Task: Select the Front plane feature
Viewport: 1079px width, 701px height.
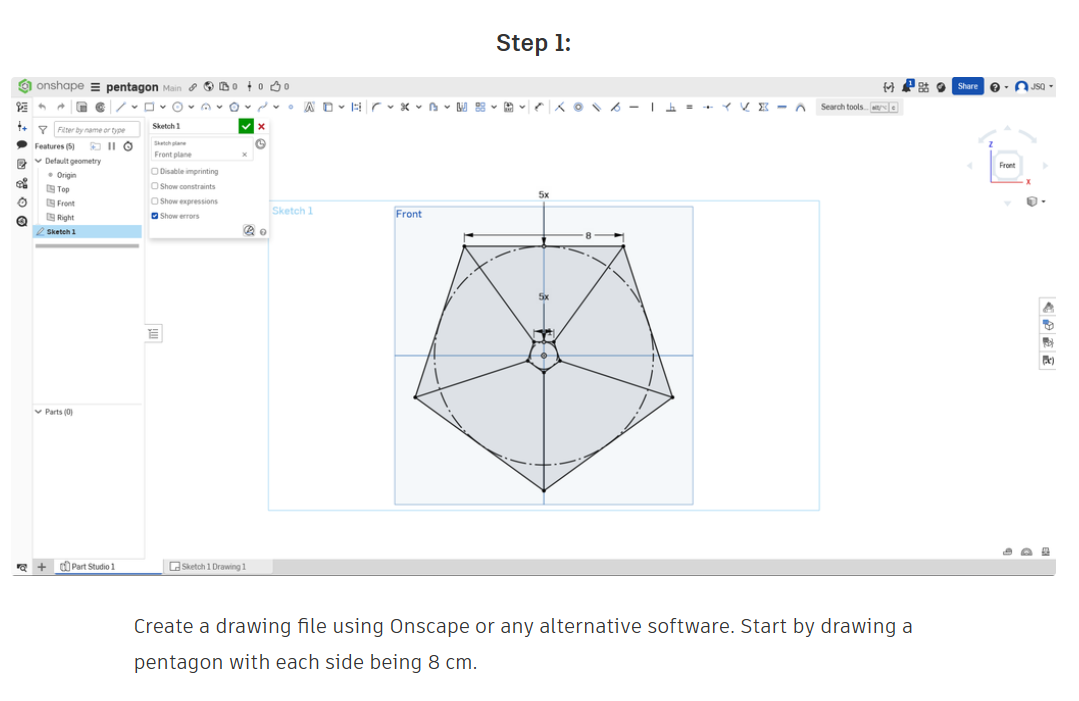Action: (66, 203)
